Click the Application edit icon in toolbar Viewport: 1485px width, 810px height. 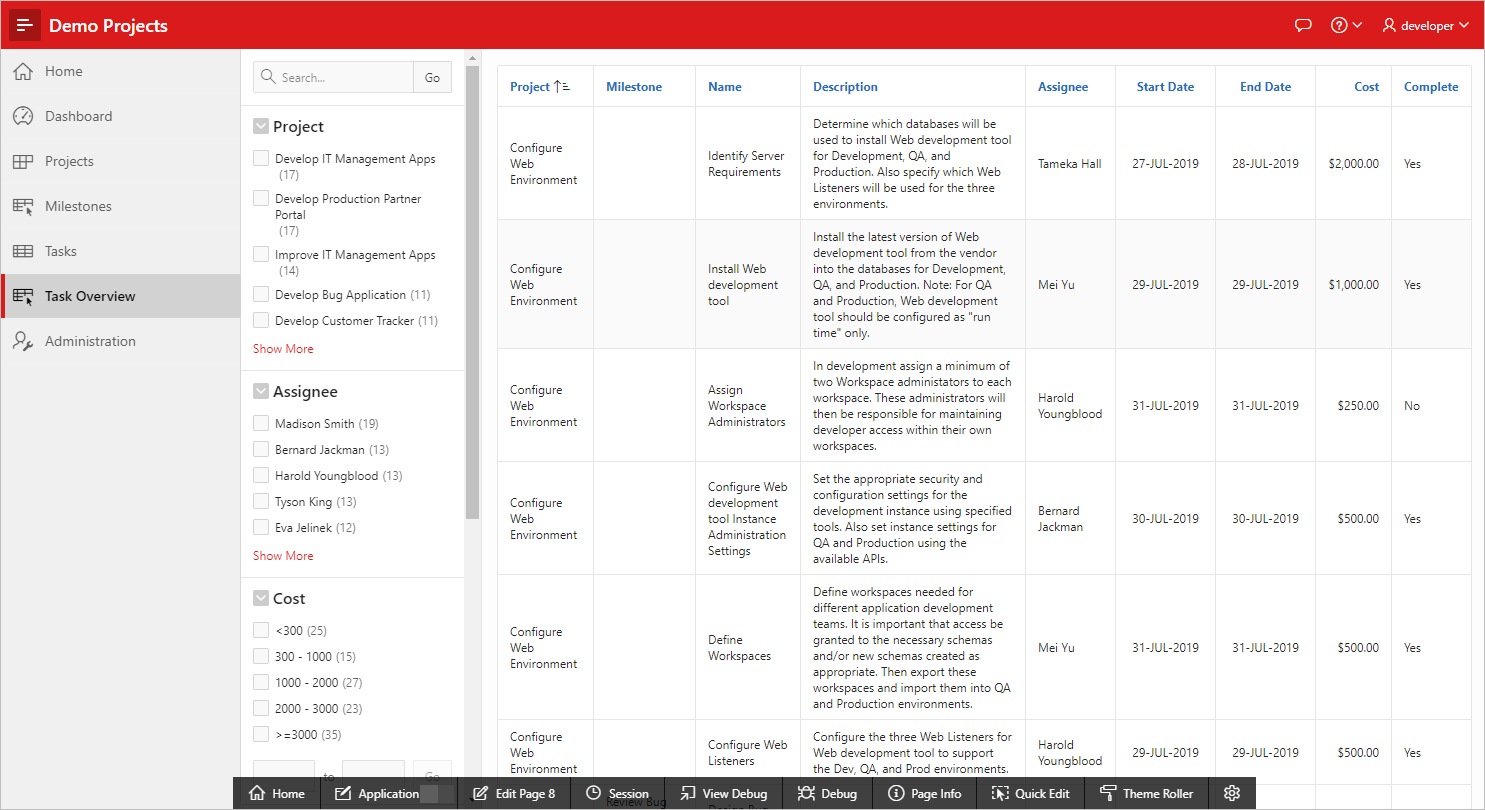[343, 793]
